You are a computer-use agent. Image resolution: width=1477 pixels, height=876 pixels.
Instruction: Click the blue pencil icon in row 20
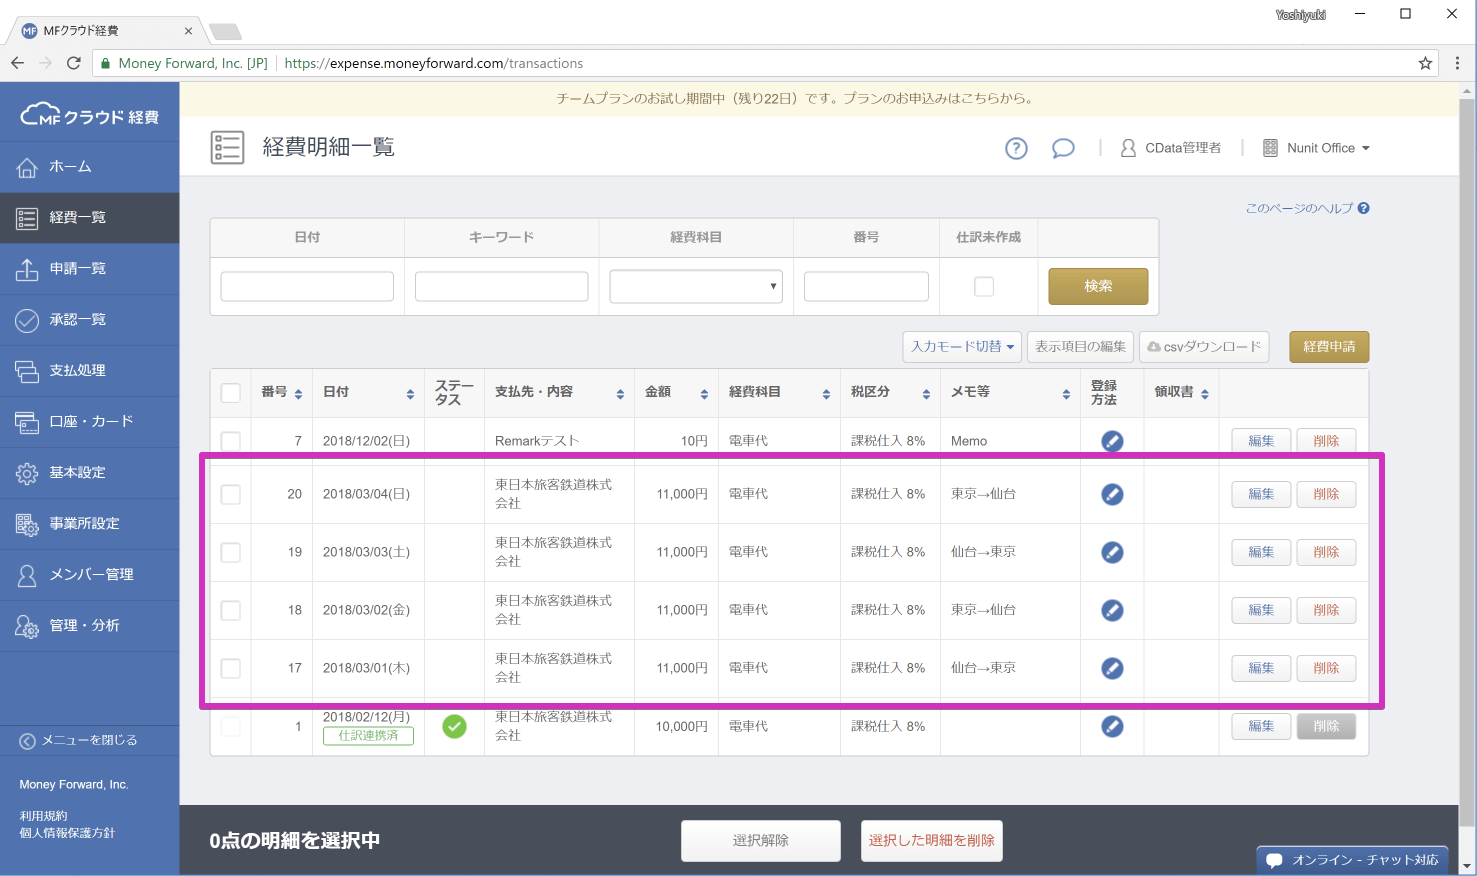(1112, 494)
